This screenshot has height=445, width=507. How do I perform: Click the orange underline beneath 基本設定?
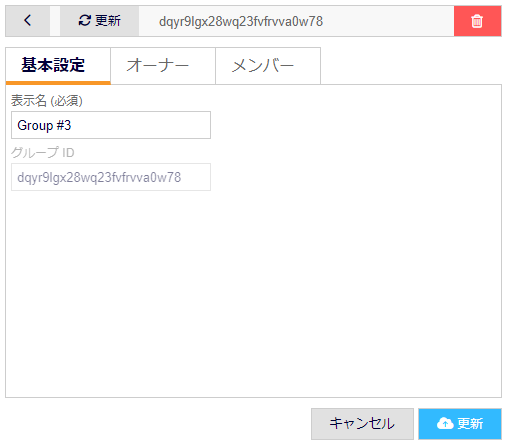point(58,83)
